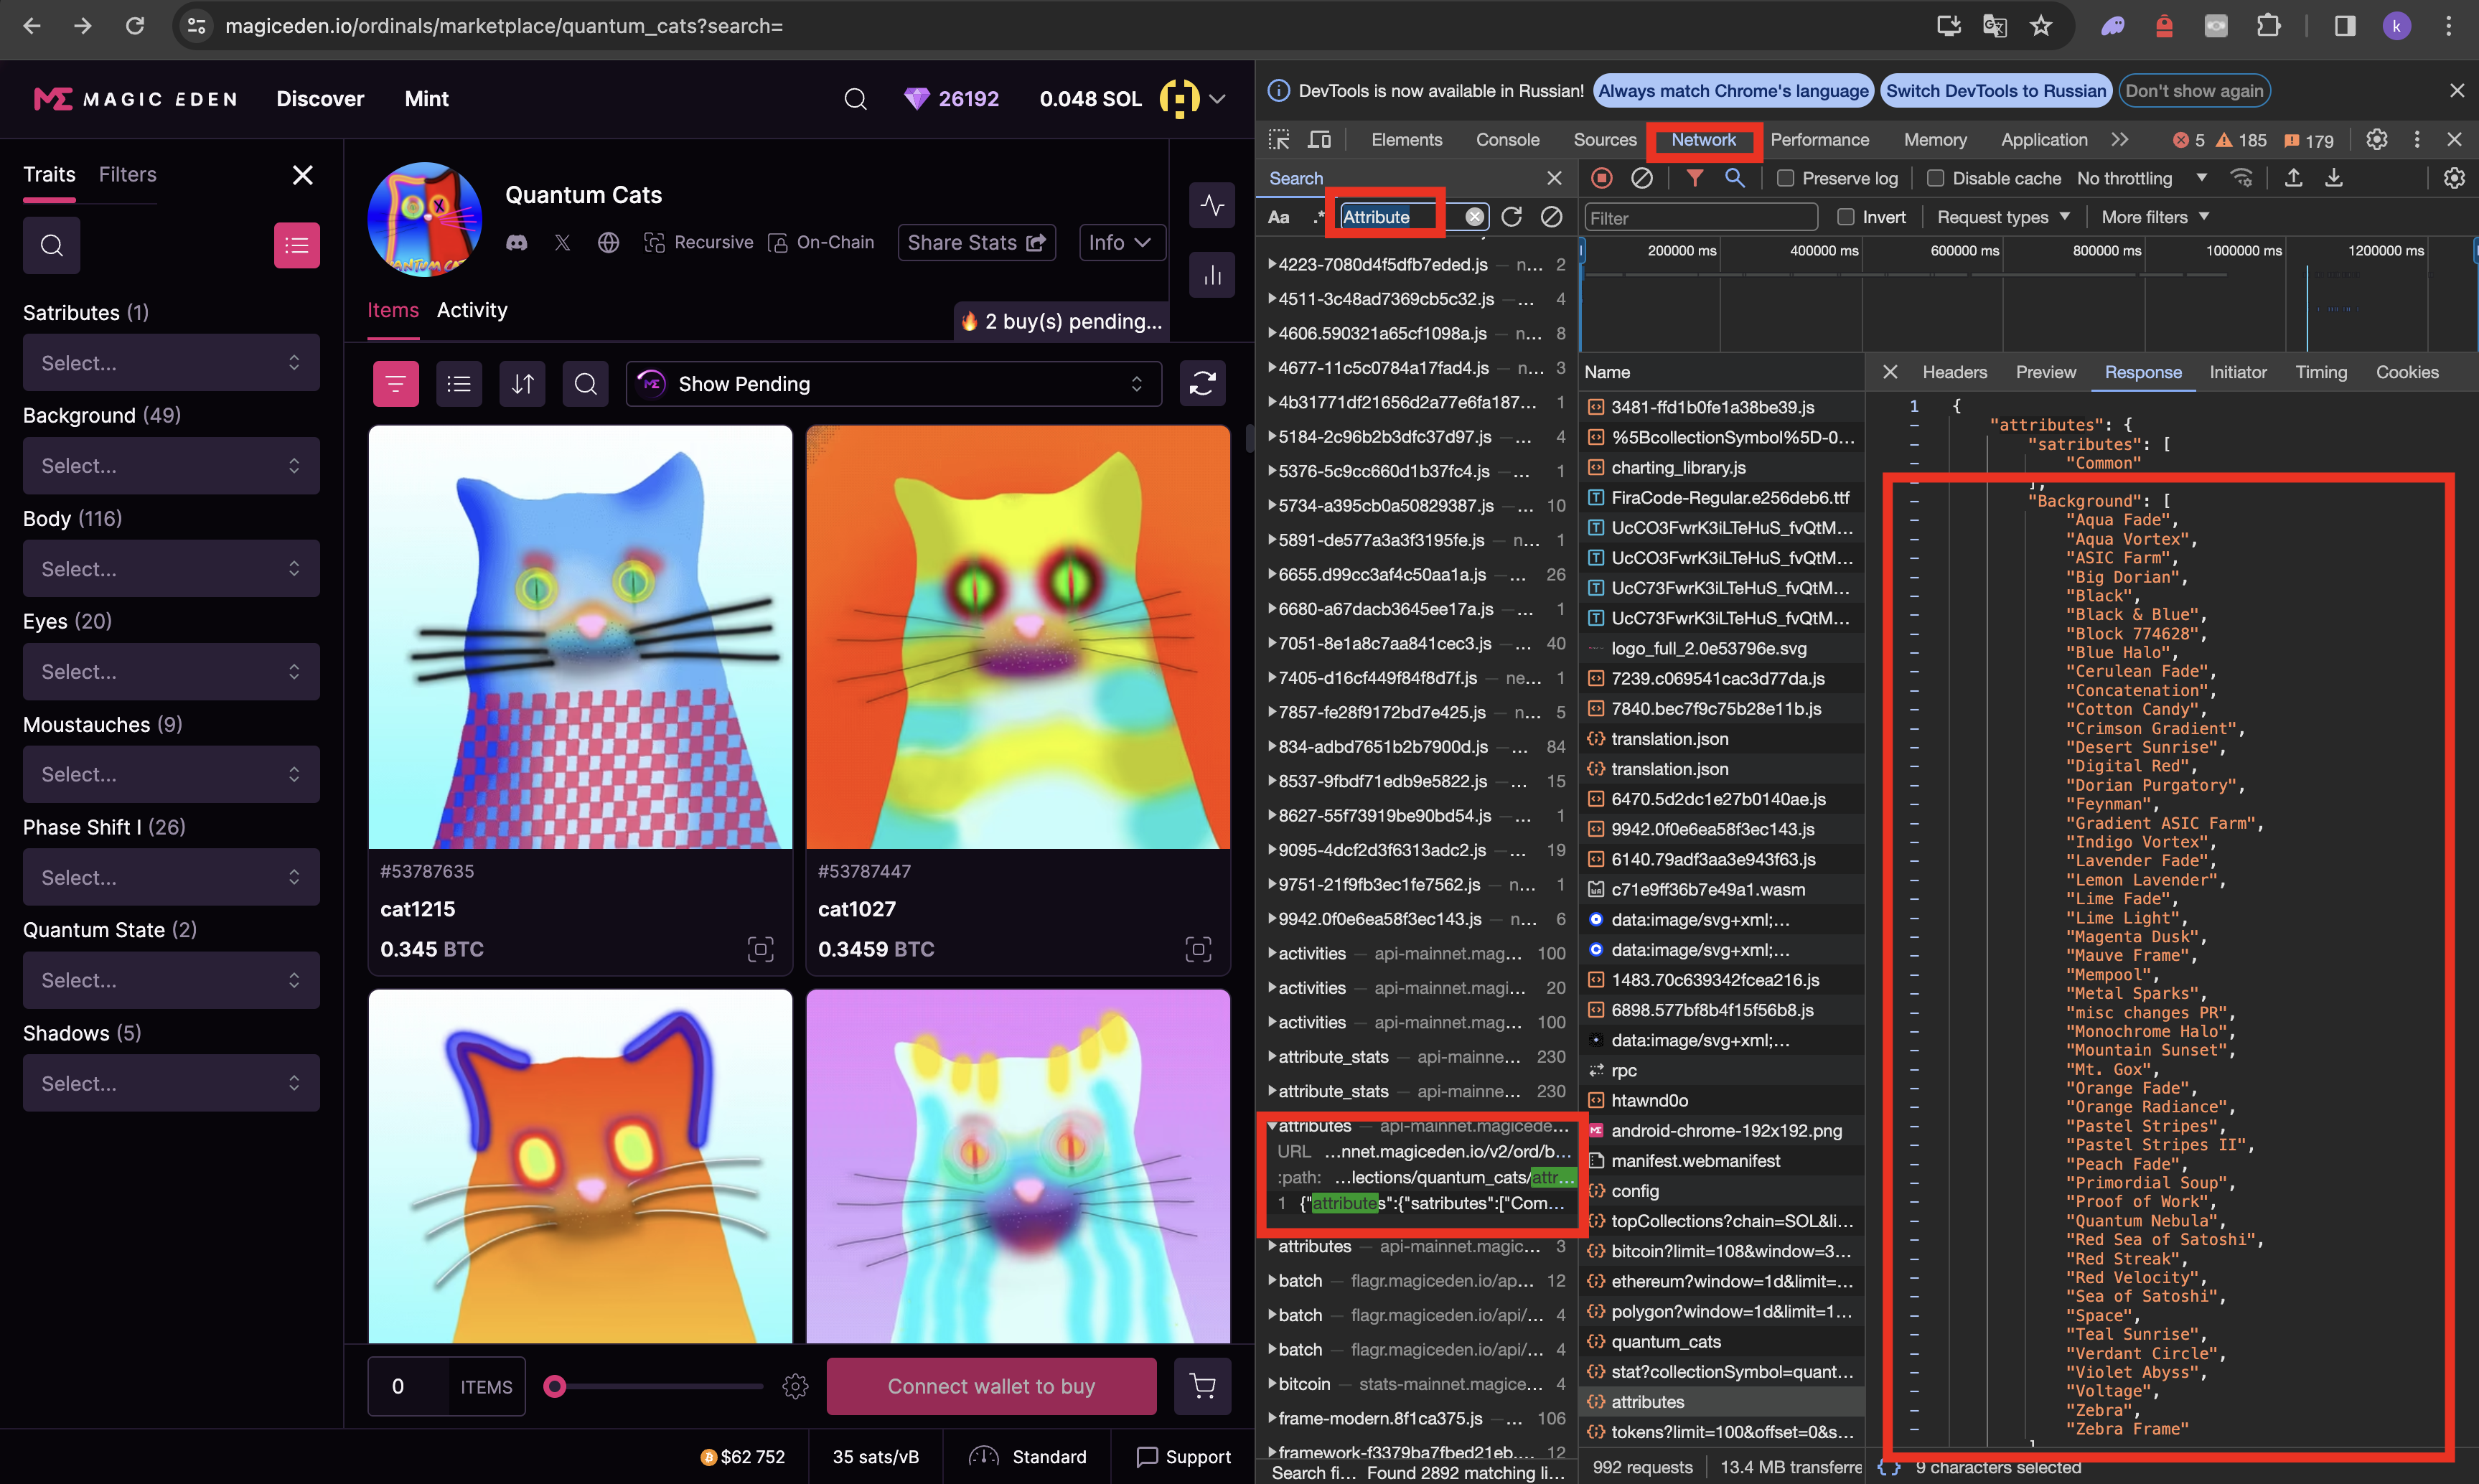Click the items count slider handle
The width and height of the screenshot is (2479, 1484).
555,1386
